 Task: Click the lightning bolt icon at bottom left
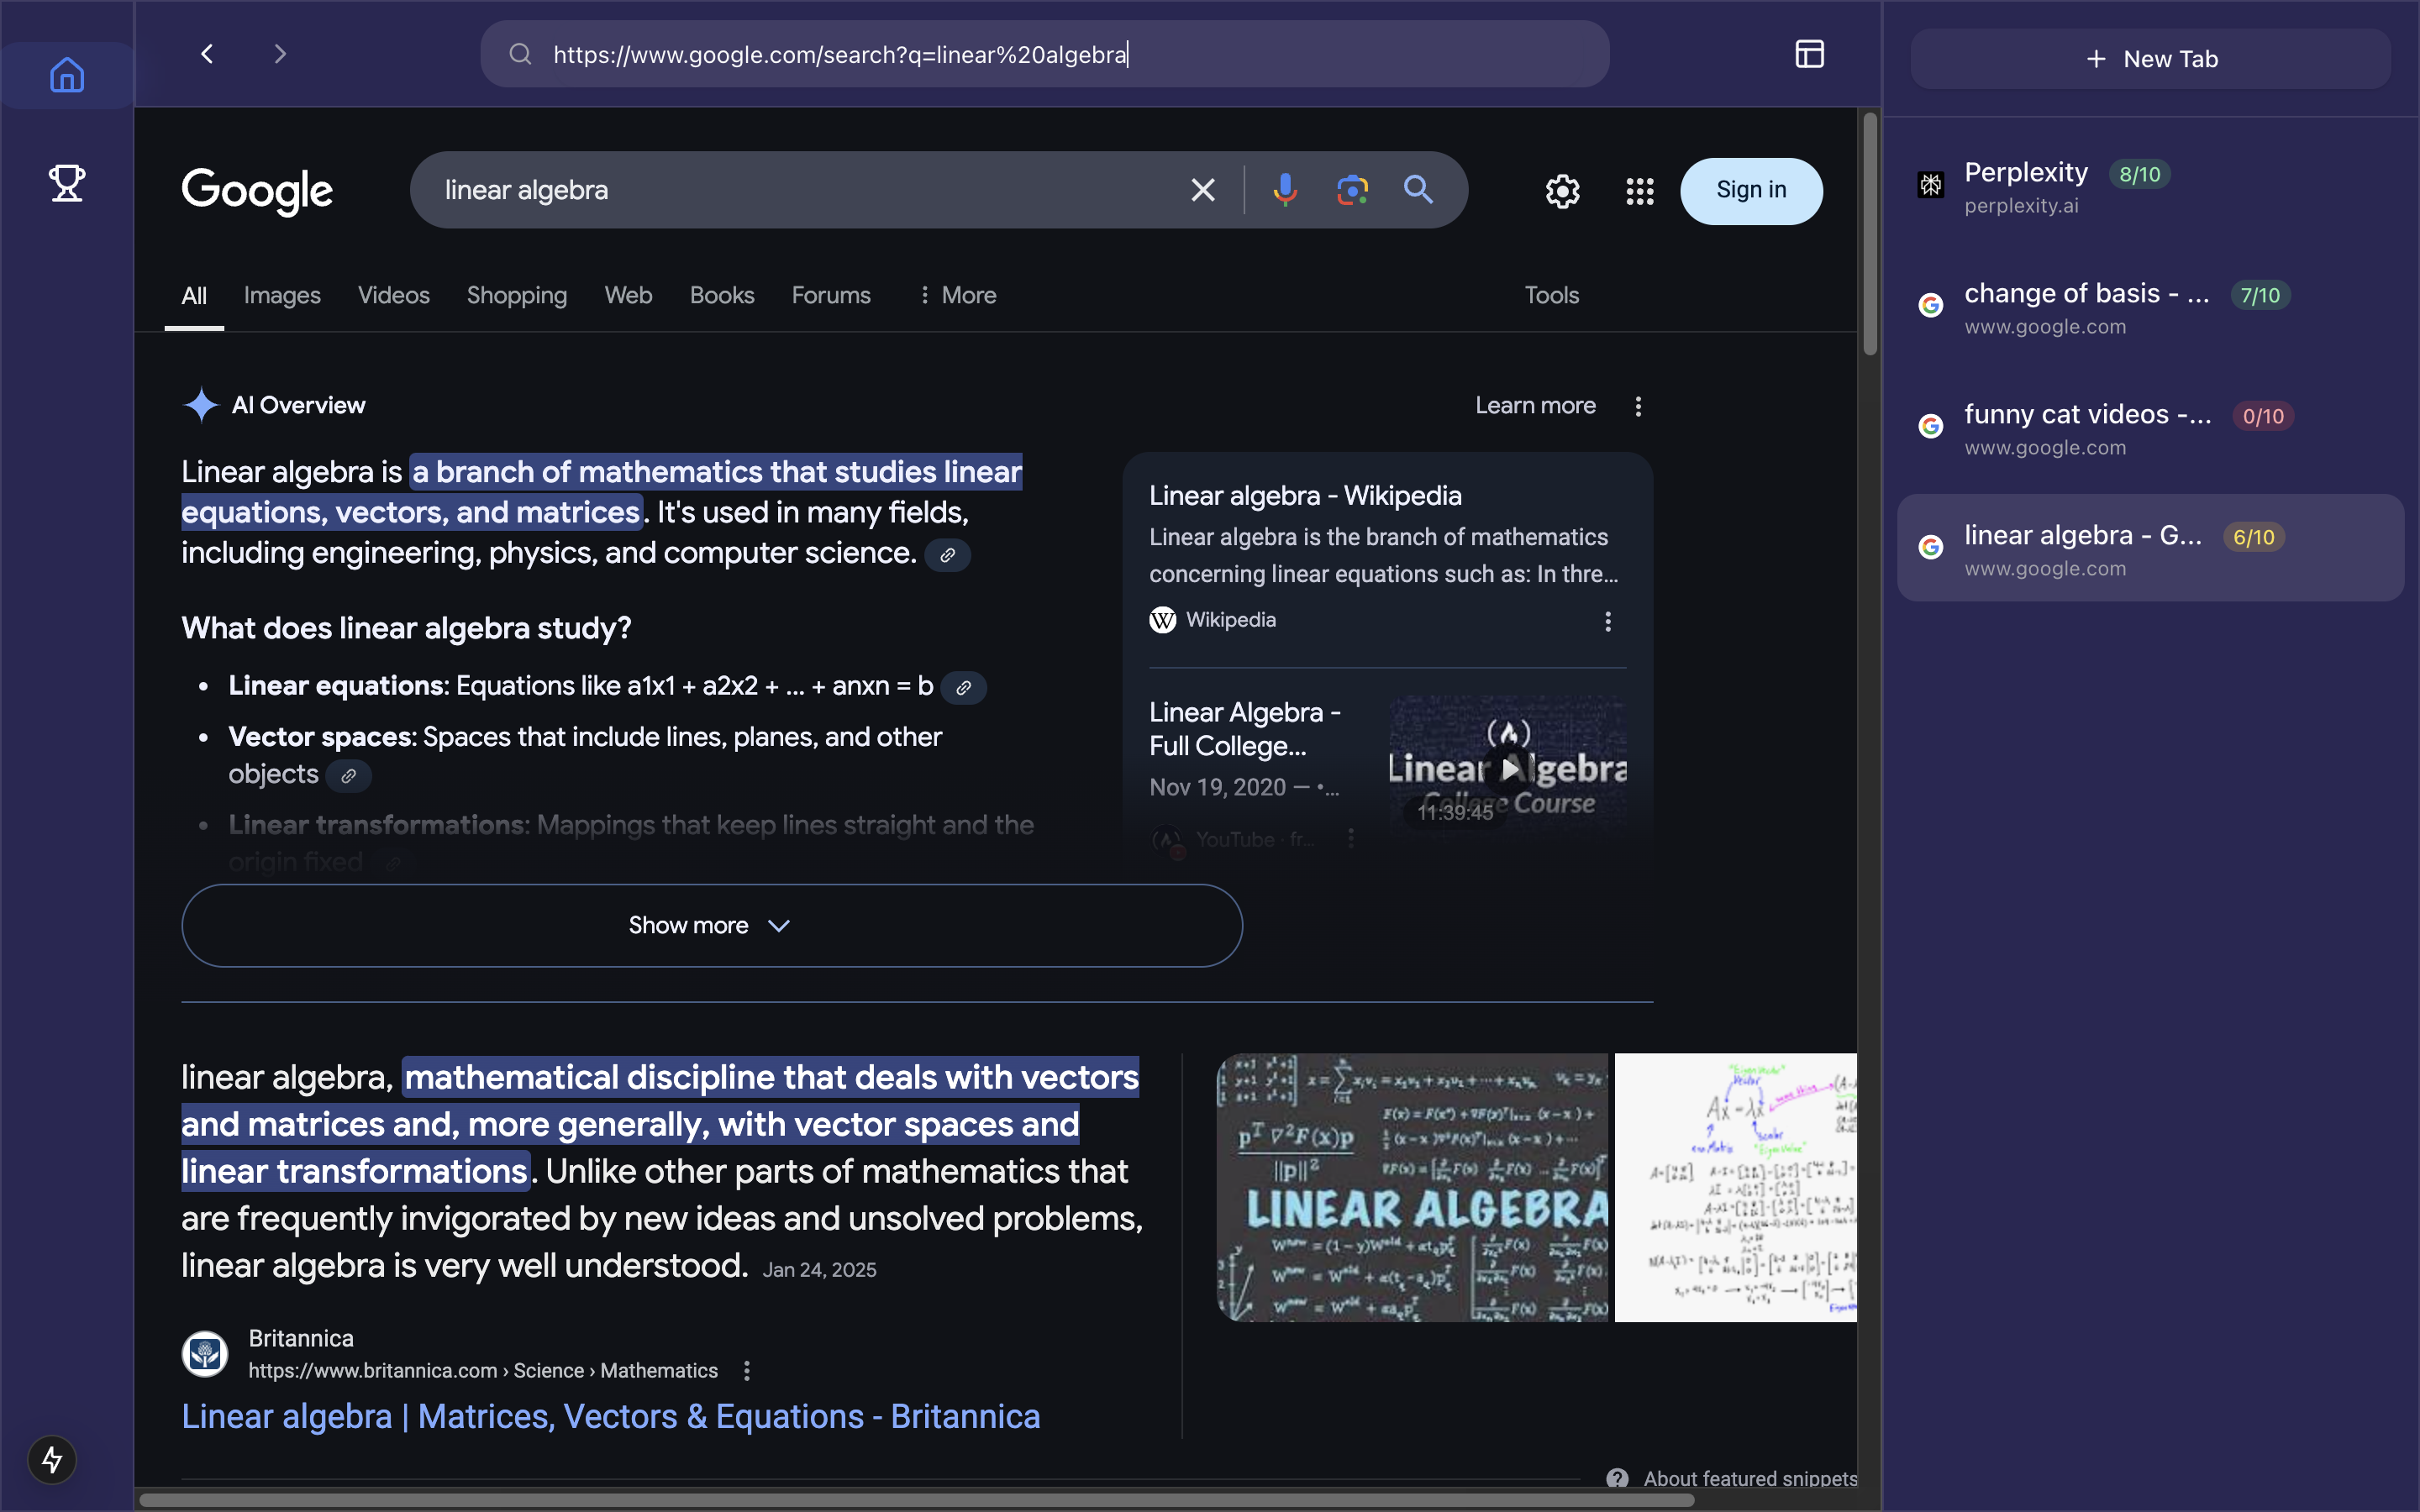(52, 1459)
